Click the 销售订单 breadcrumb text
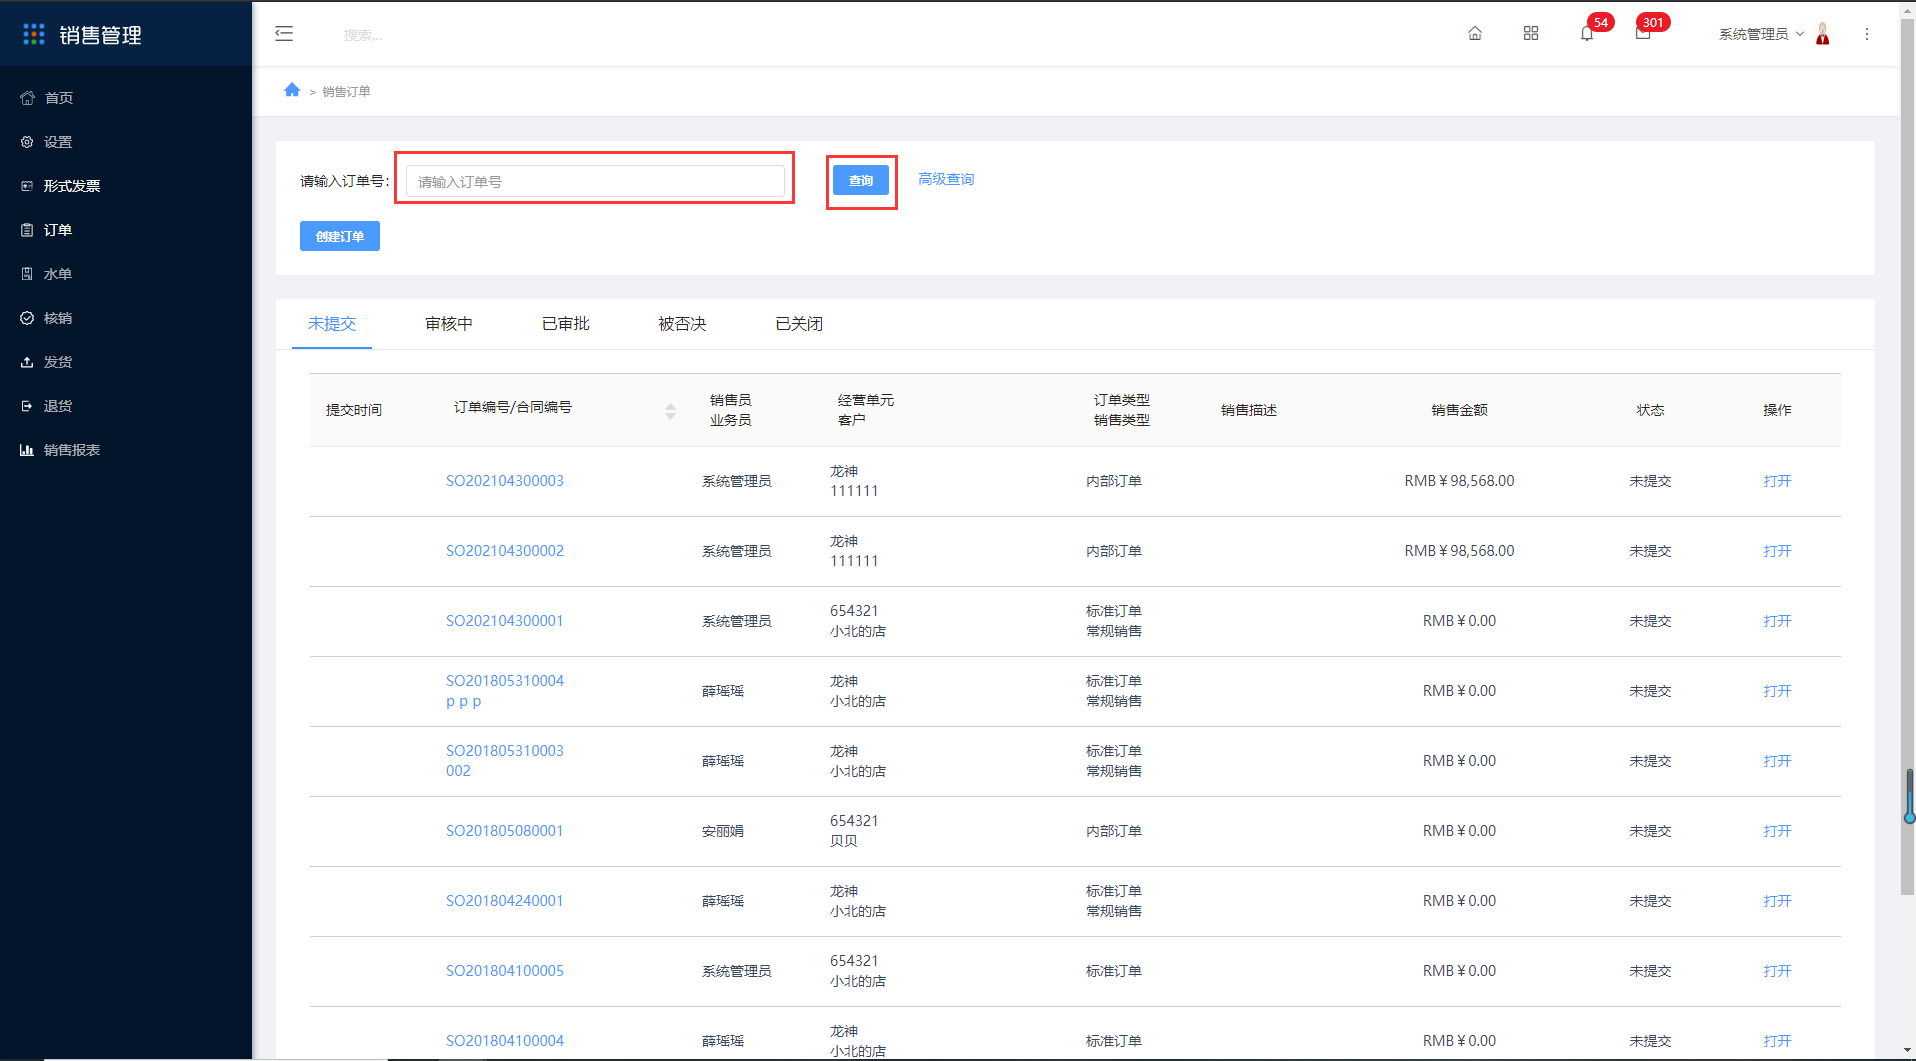This screenshot has width=1916, height=1061. pos(346,91)
